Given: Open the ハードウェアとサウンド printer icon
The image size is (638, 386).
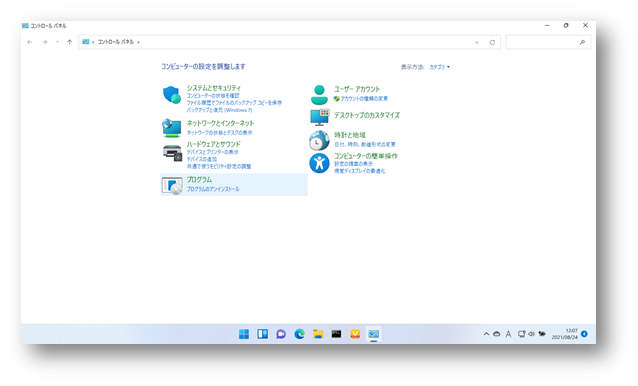Looking at the screenshot, I should click(x=172, y=153).
